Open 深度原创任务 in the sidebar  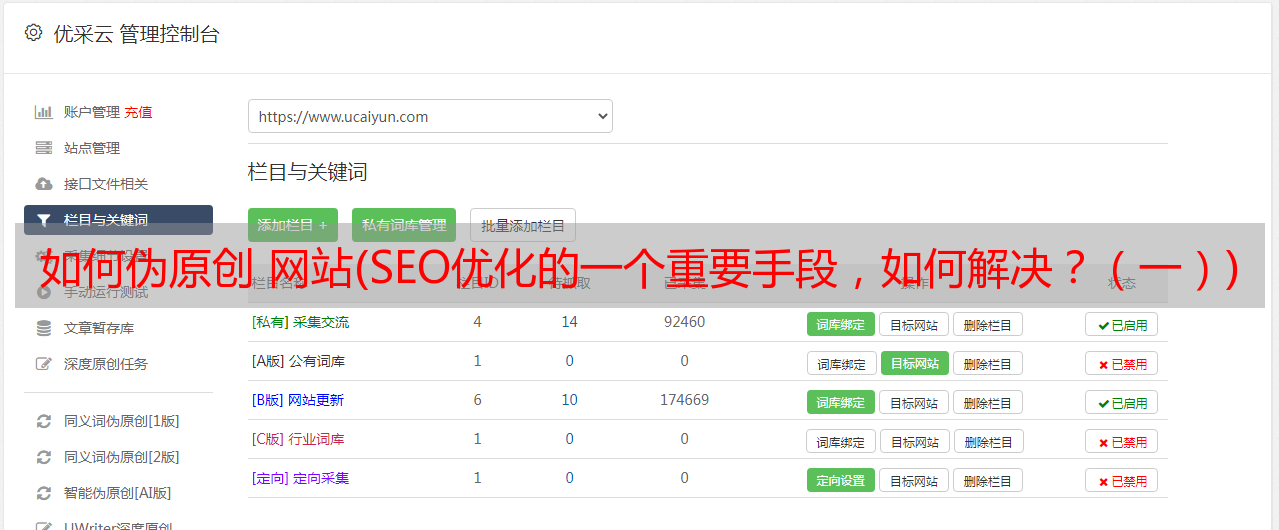click(x=106, y=364)
